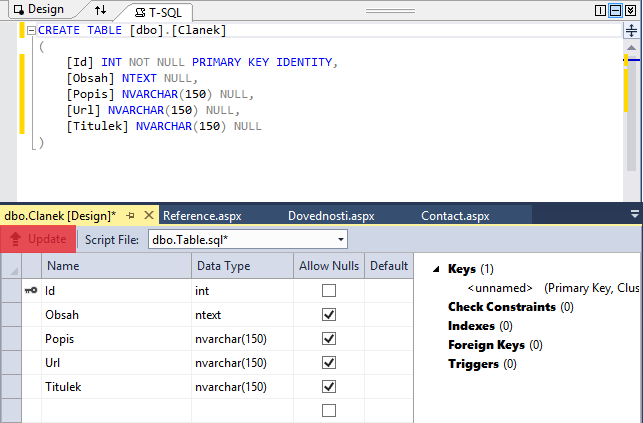Toggle Allow Nulls for Titulek column
Screen dimensions: 643x423
tap(329, 387)
